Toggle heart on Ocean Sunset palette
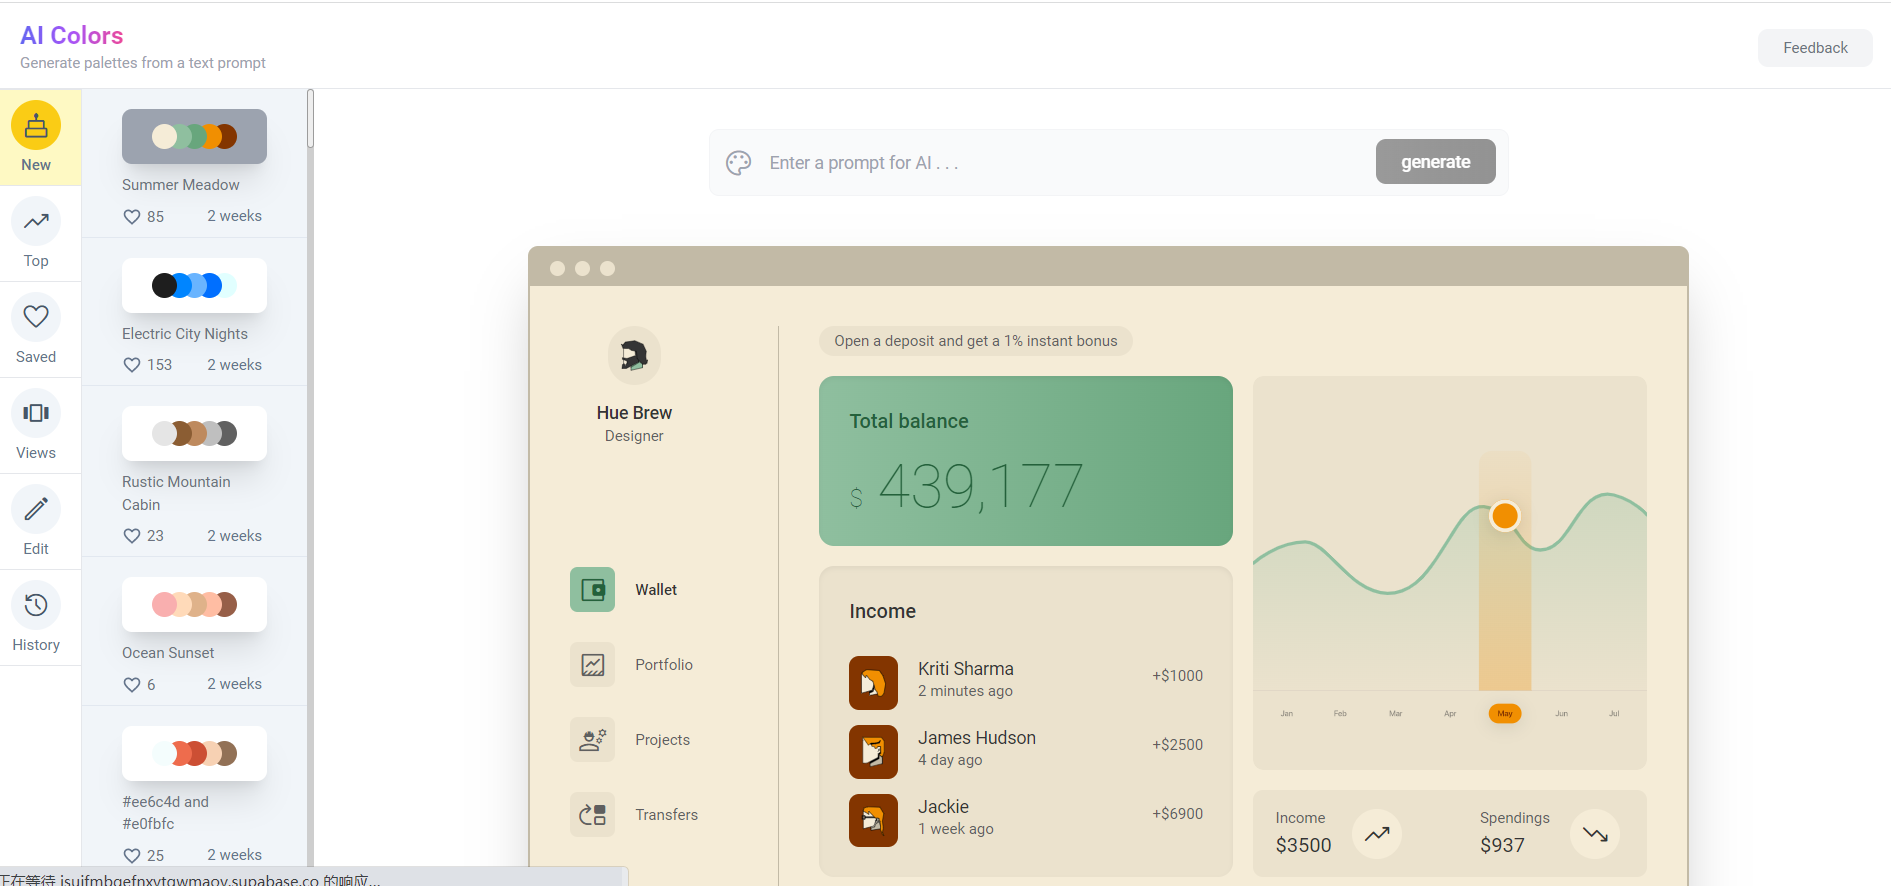1891x886 pixels. 132,685
